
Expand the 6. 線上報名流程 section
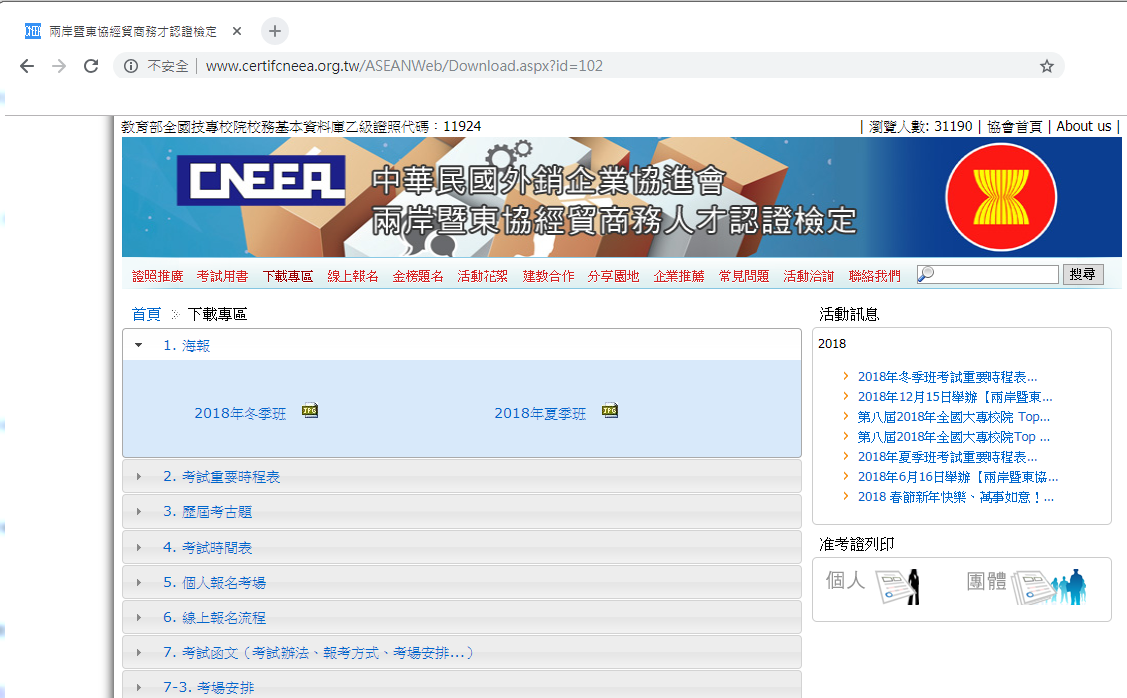(461, 617)
